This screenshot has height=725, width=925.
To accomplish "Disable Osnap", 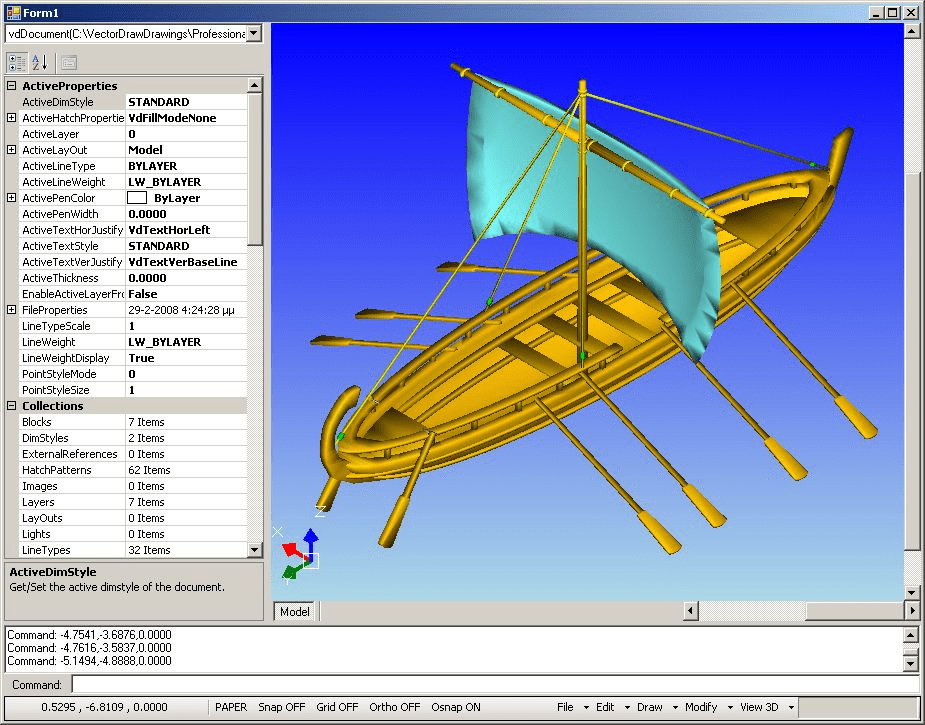I will 456,707.
